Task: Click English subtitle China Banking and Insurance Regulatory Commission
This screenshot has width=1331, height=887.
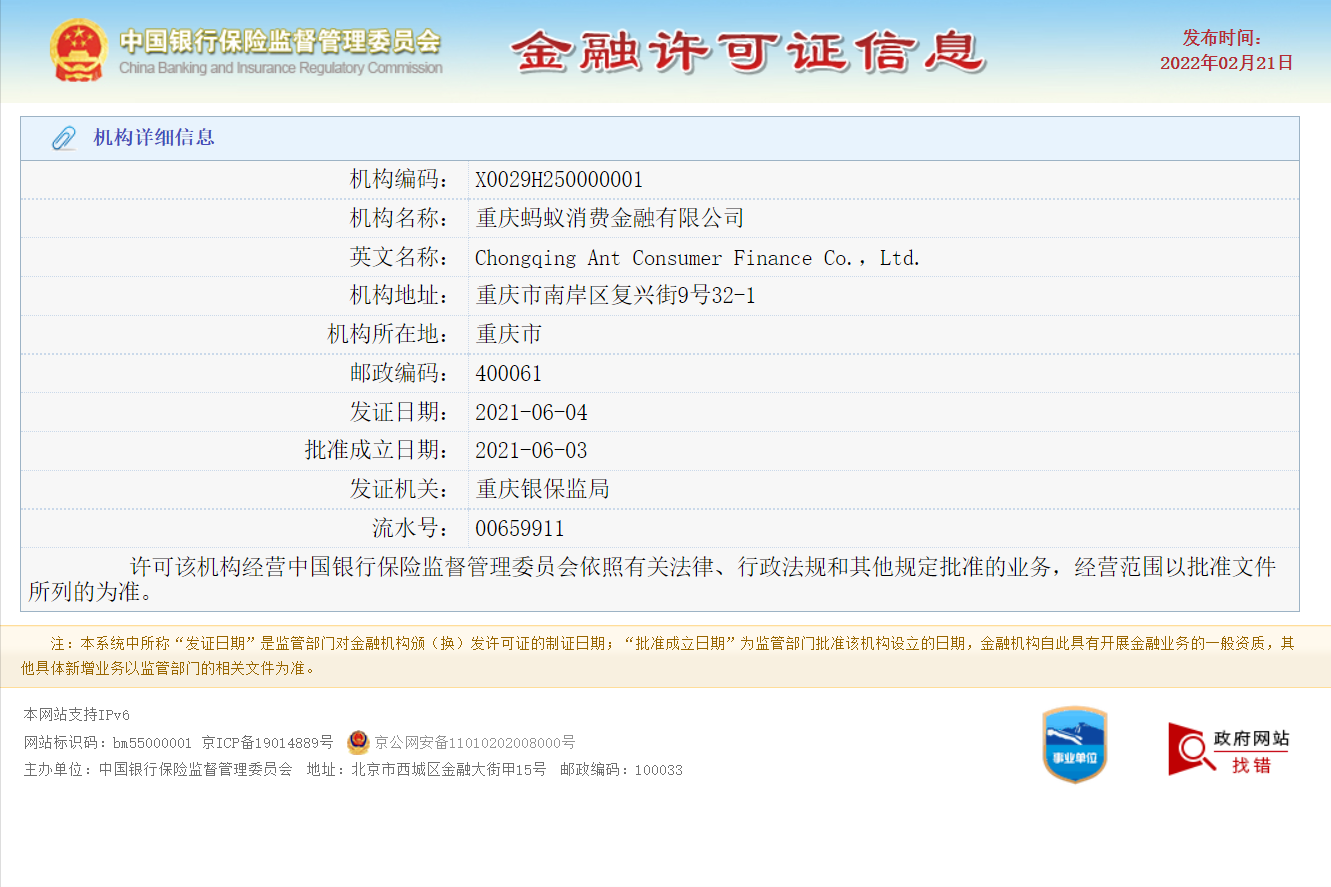Action: pos(280,68)
